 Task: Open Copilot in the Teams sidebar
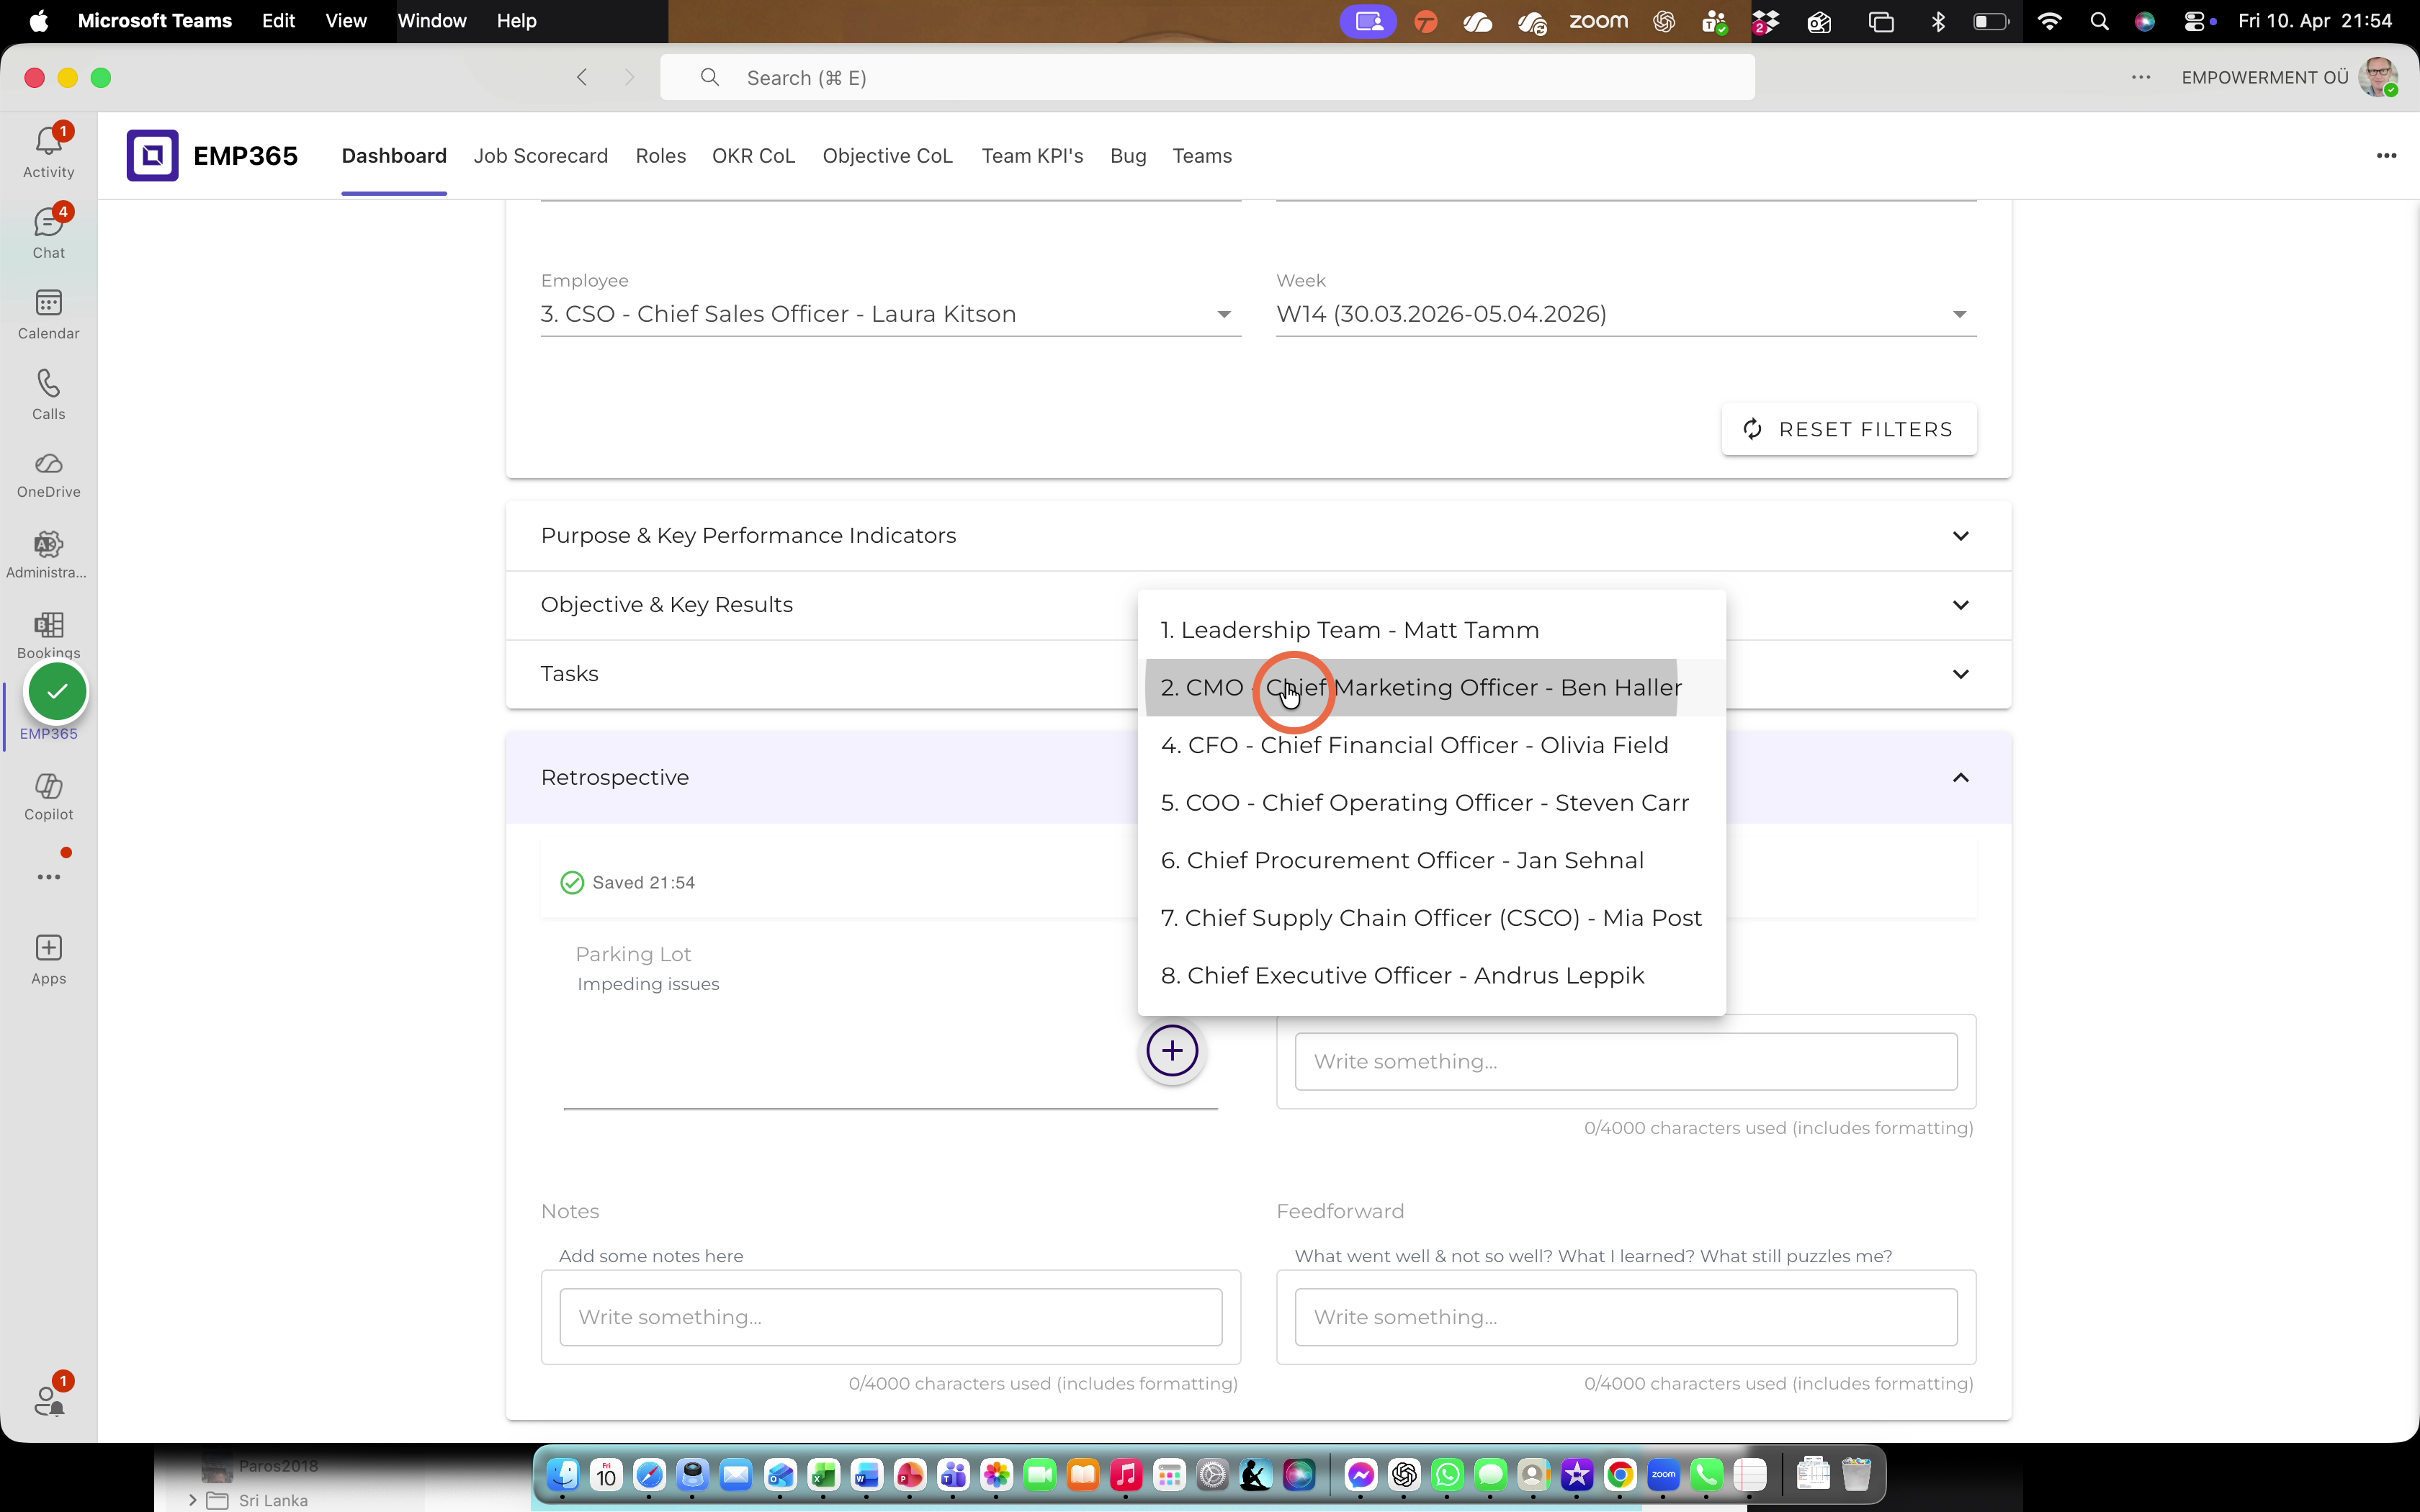(48, 797)
